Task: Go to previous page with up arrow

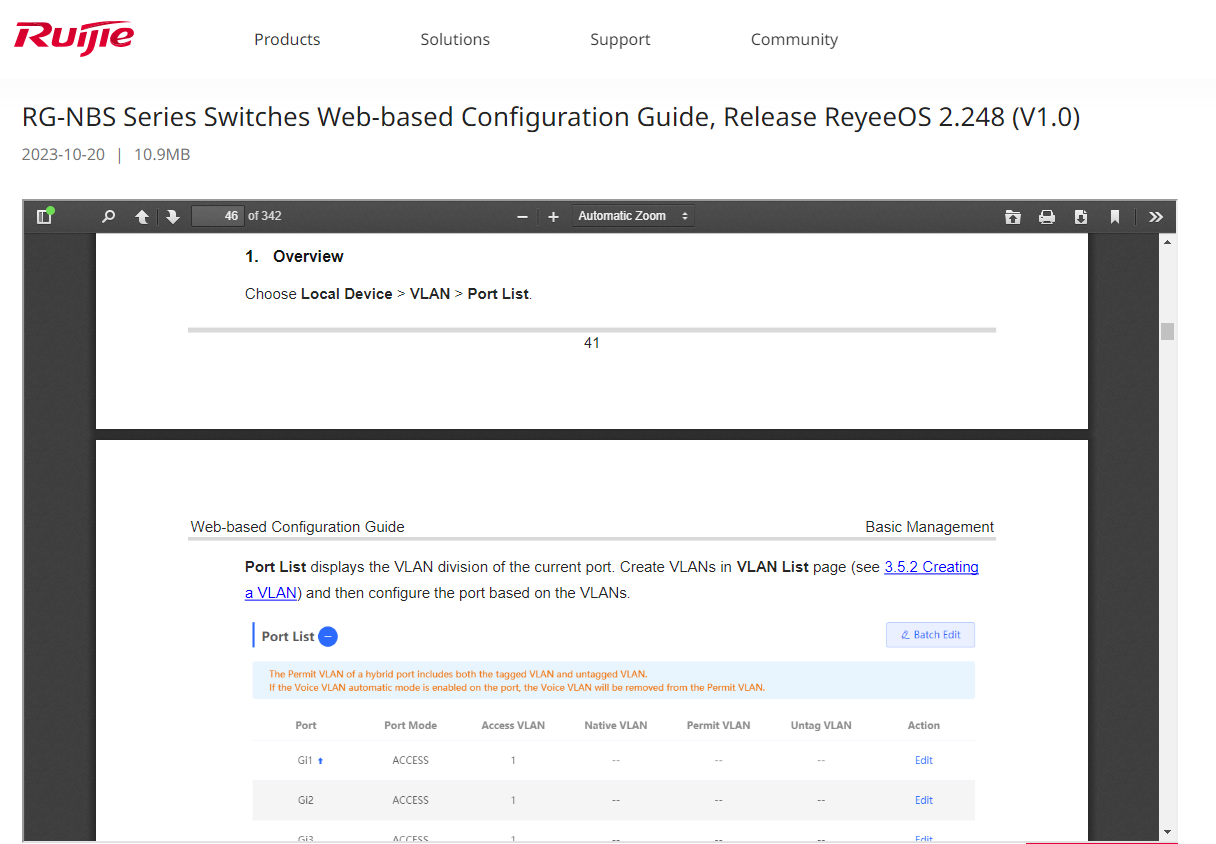Action: pos(142,216)
